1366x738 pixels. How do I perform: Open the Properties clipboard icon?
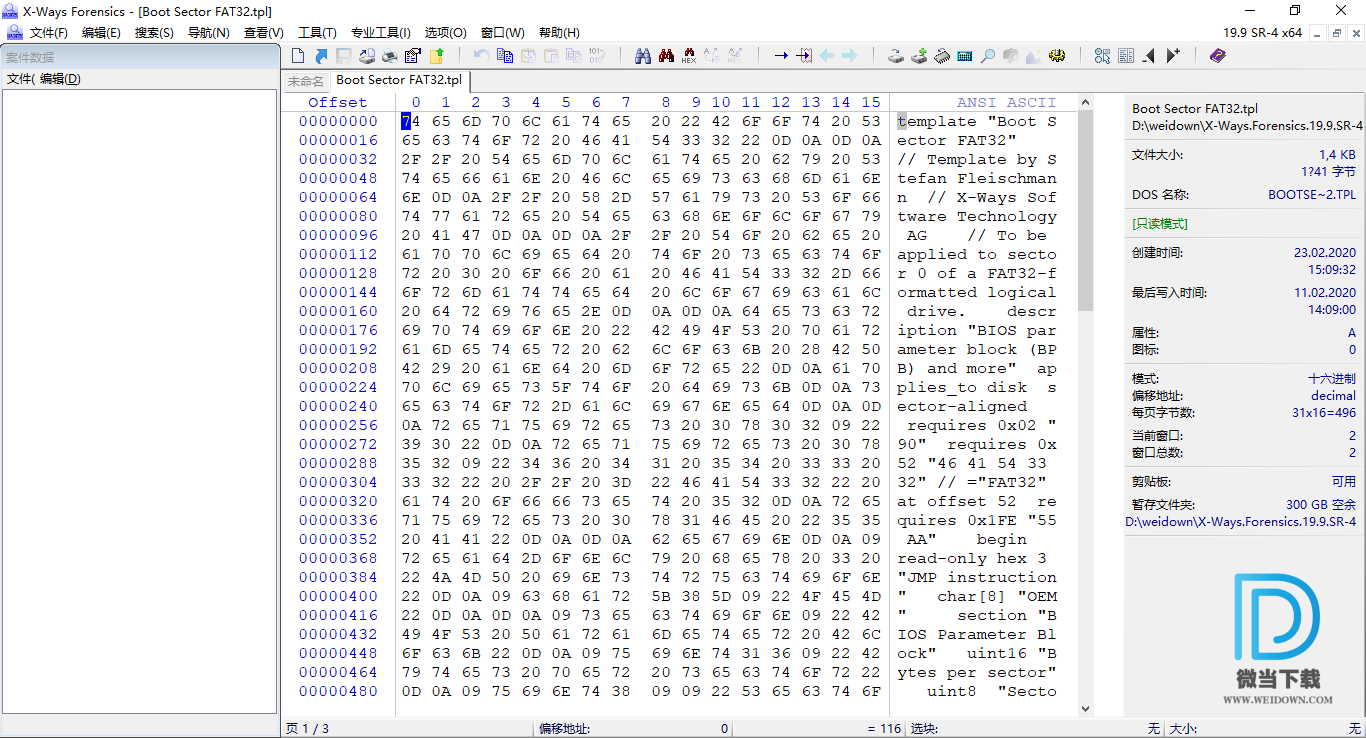point(413,56)
